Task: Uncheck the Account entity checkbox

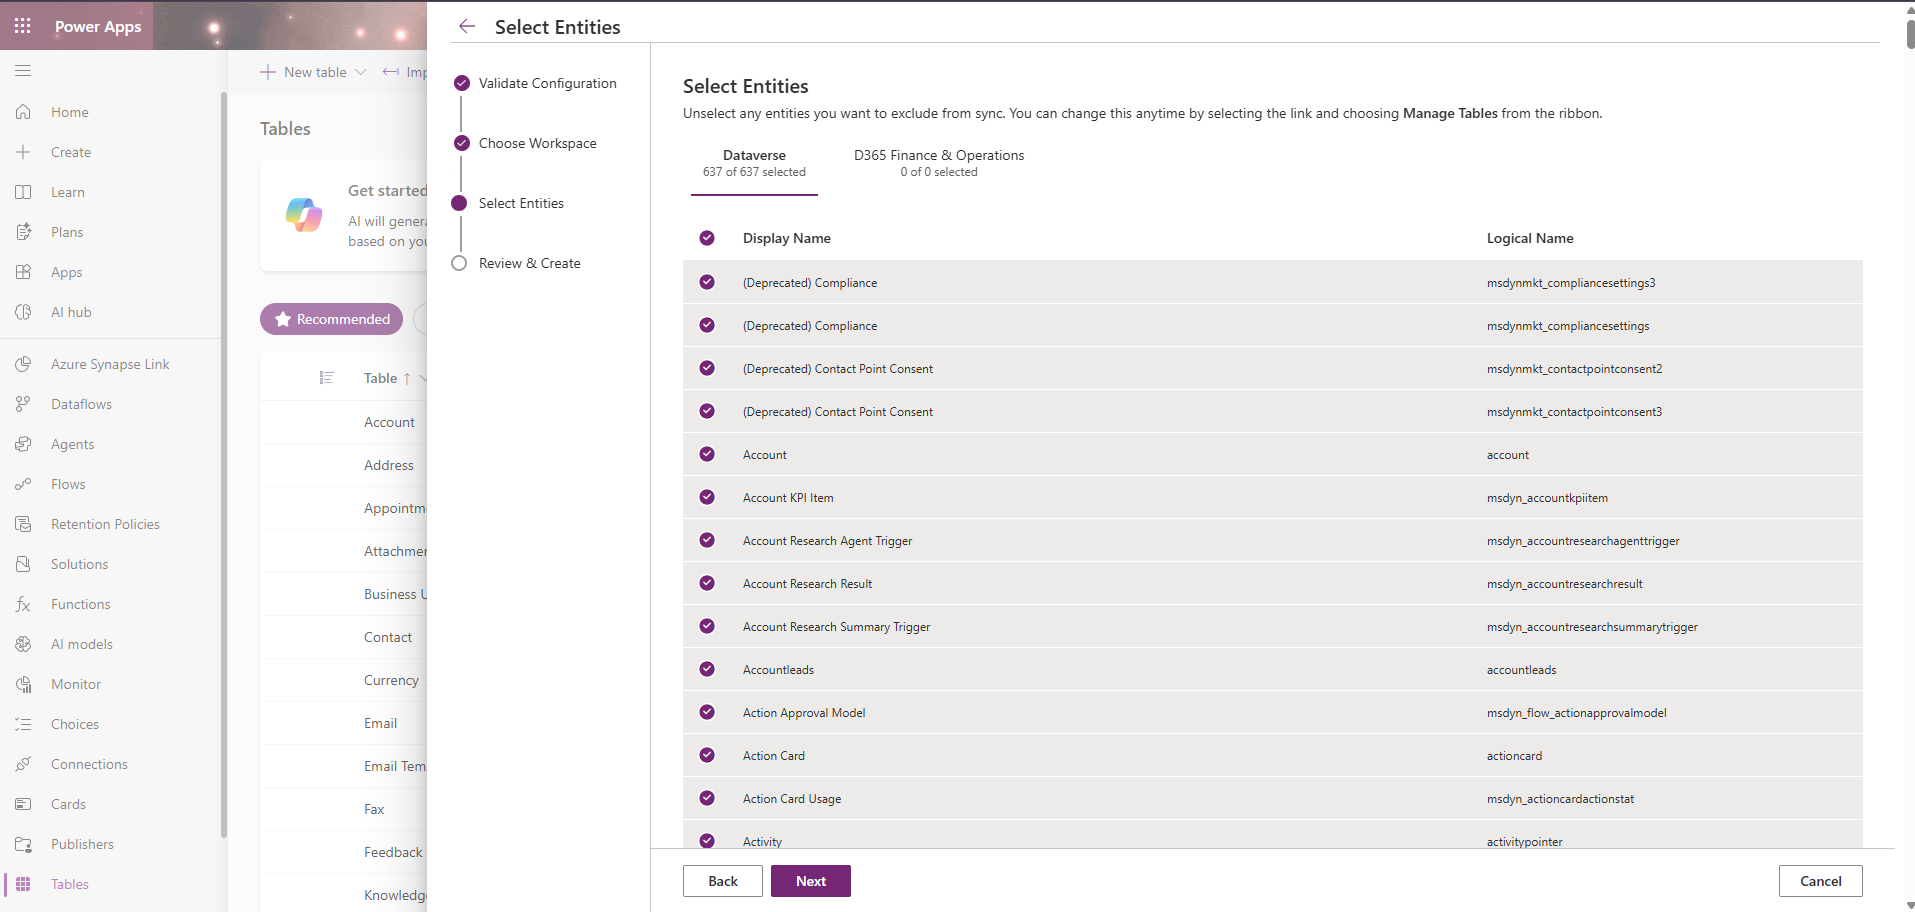Action: 707,454
